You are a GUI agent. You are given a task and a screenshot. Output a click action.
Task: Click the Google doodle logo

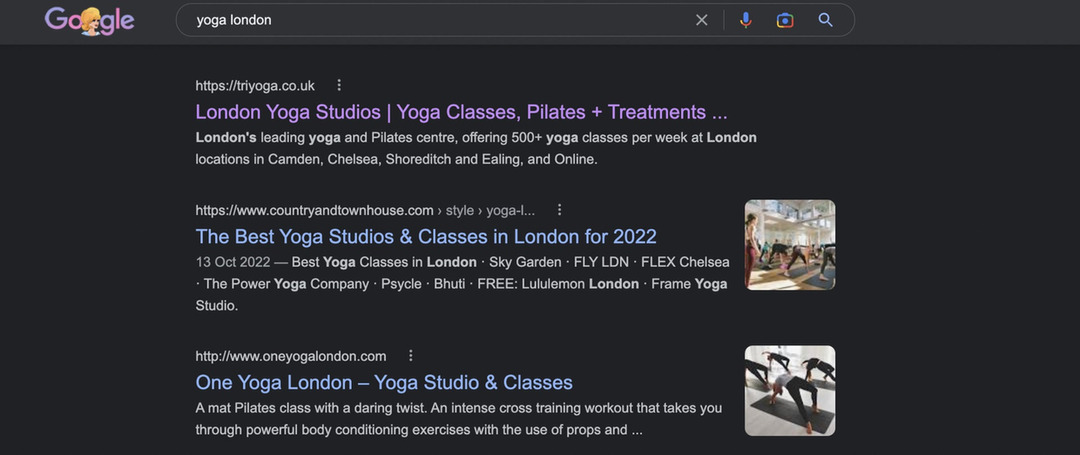point(90,21)
